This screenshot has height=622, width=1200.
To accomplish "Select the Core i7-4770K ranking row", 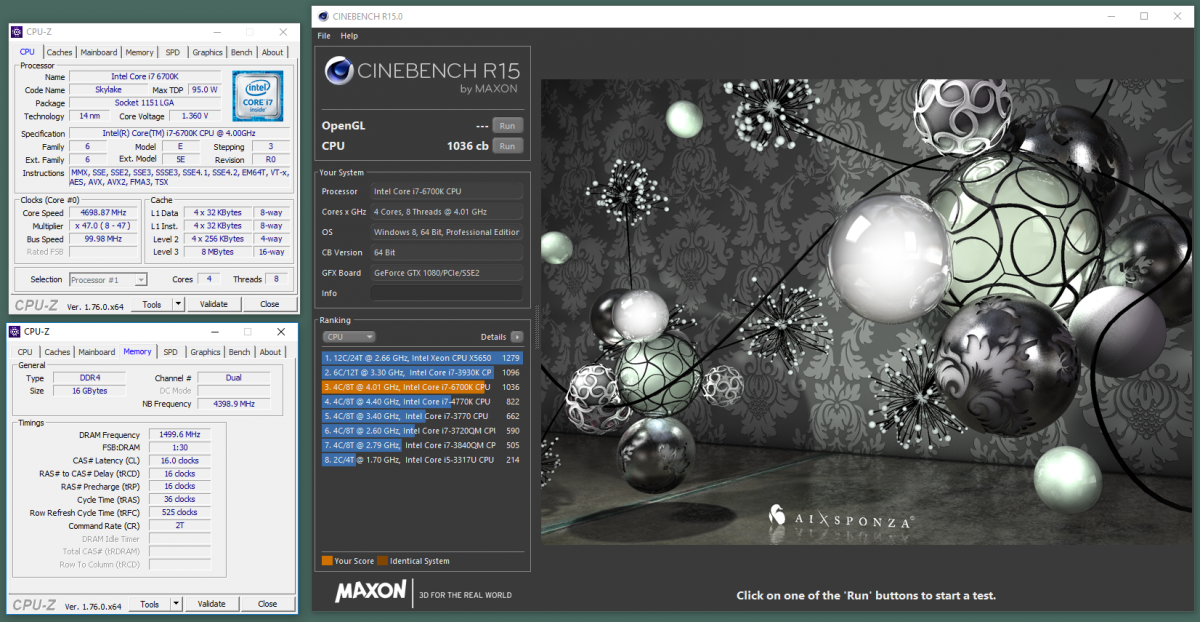I will tap(422, 401).
